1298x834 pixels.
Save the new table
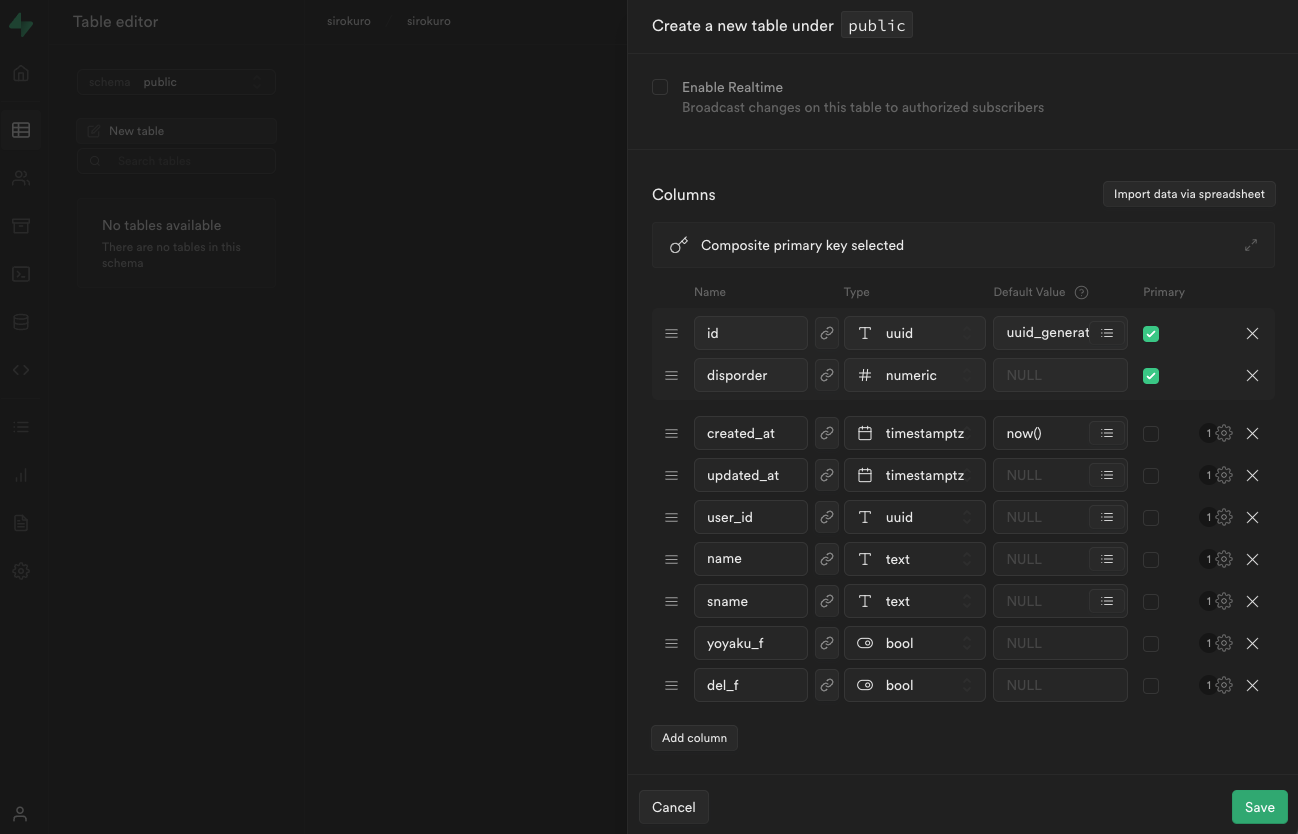(x=1259, y=807)
